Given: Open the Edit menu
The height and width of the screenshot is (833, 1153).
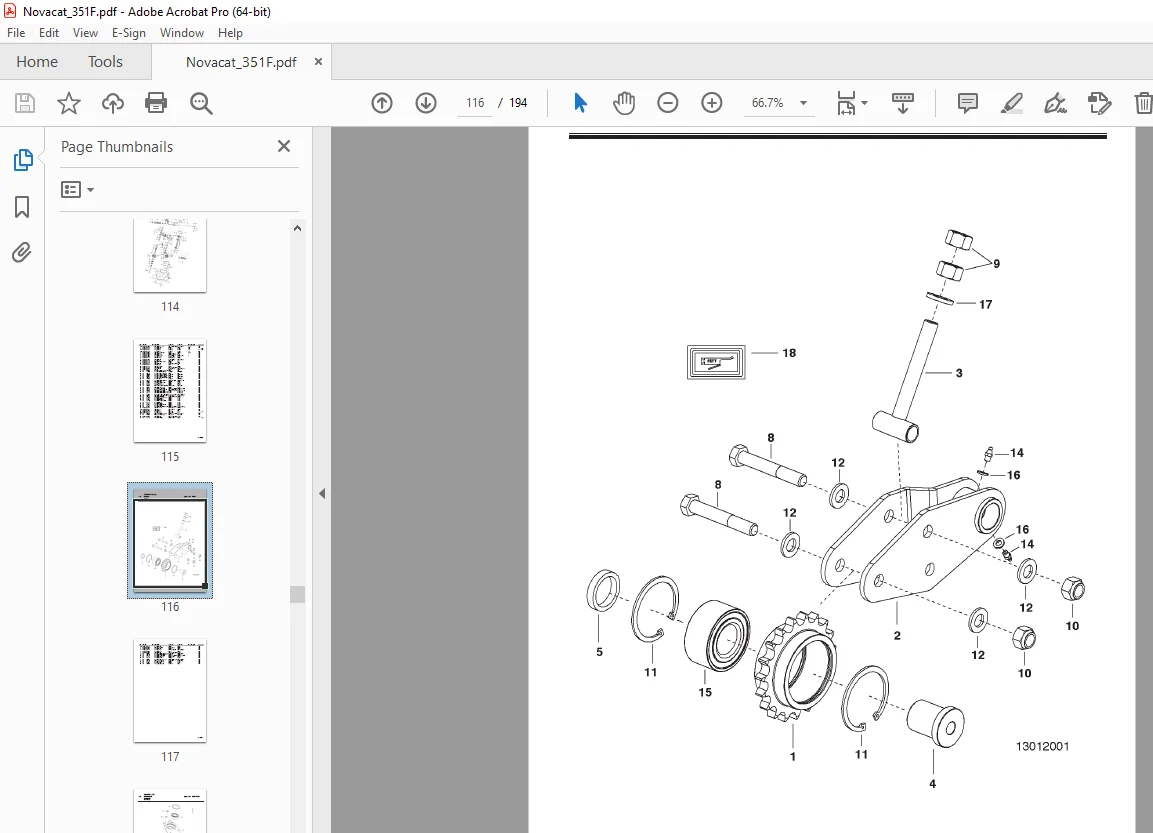Looking at the screenshot, I should pyautogui.click(x=49, y=33).
